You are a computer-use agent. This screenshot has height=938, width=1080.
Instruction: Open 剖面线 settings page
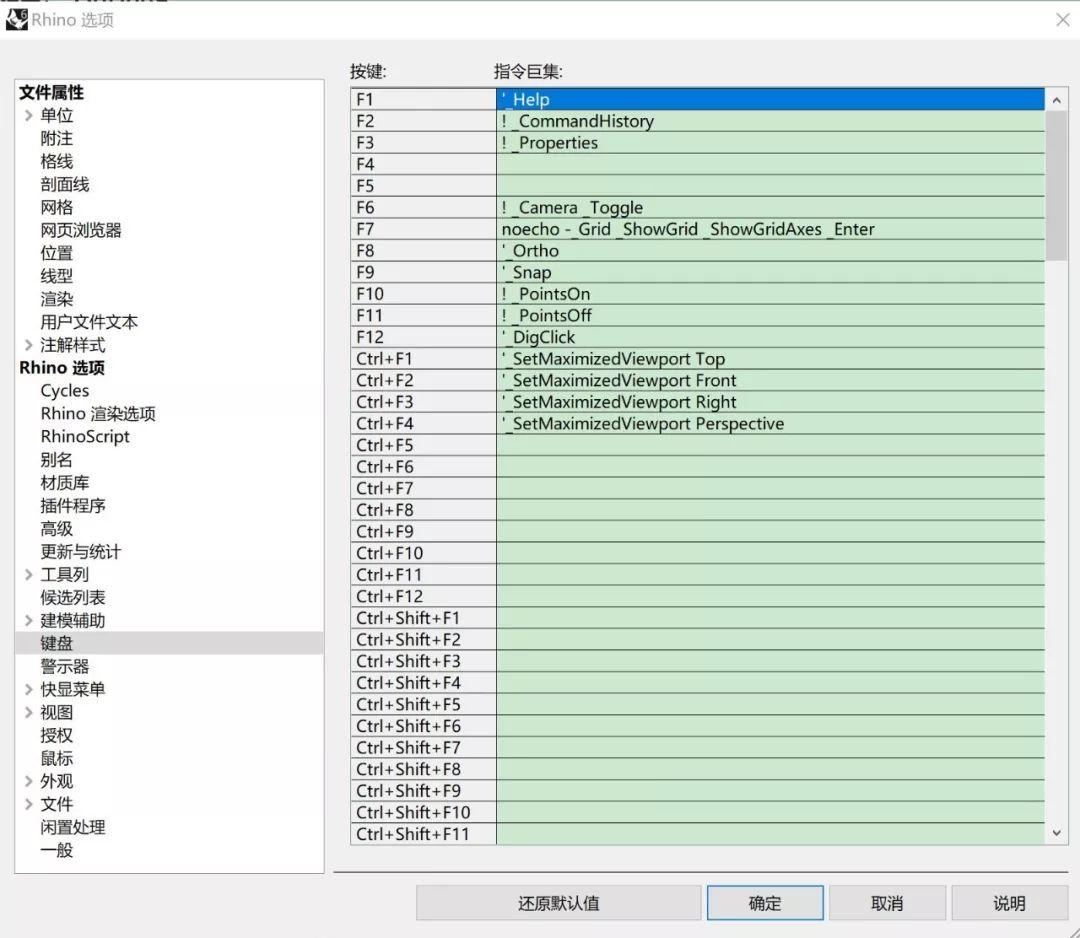click(x=65, y=185)
